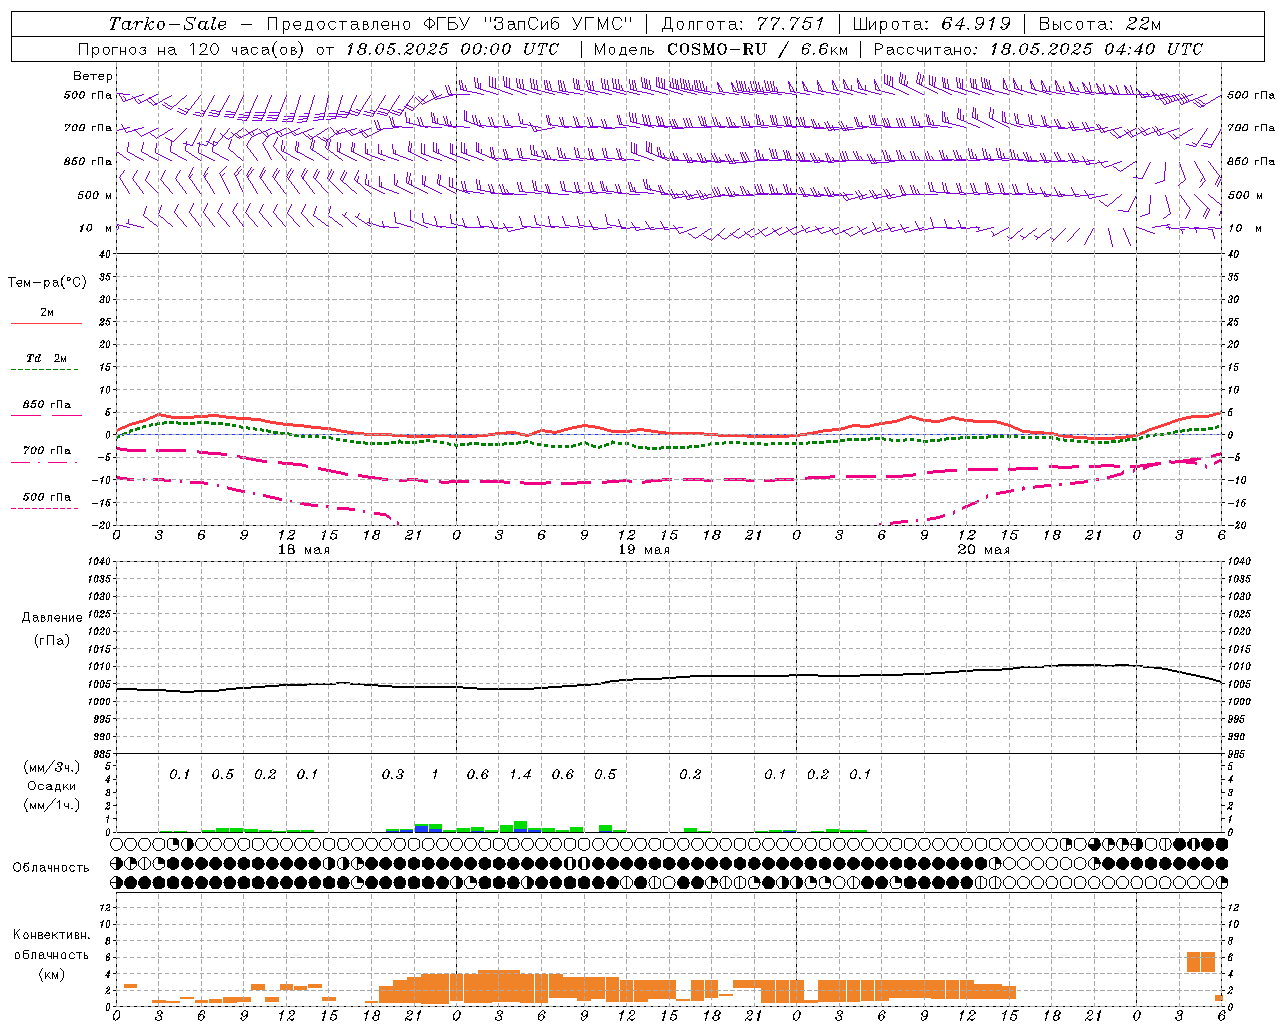This screenshot has height=1024, width=1280.
Task: Select the provider text ФГБУ "ЗапСиб УГМС"
Action: (529, 24)
